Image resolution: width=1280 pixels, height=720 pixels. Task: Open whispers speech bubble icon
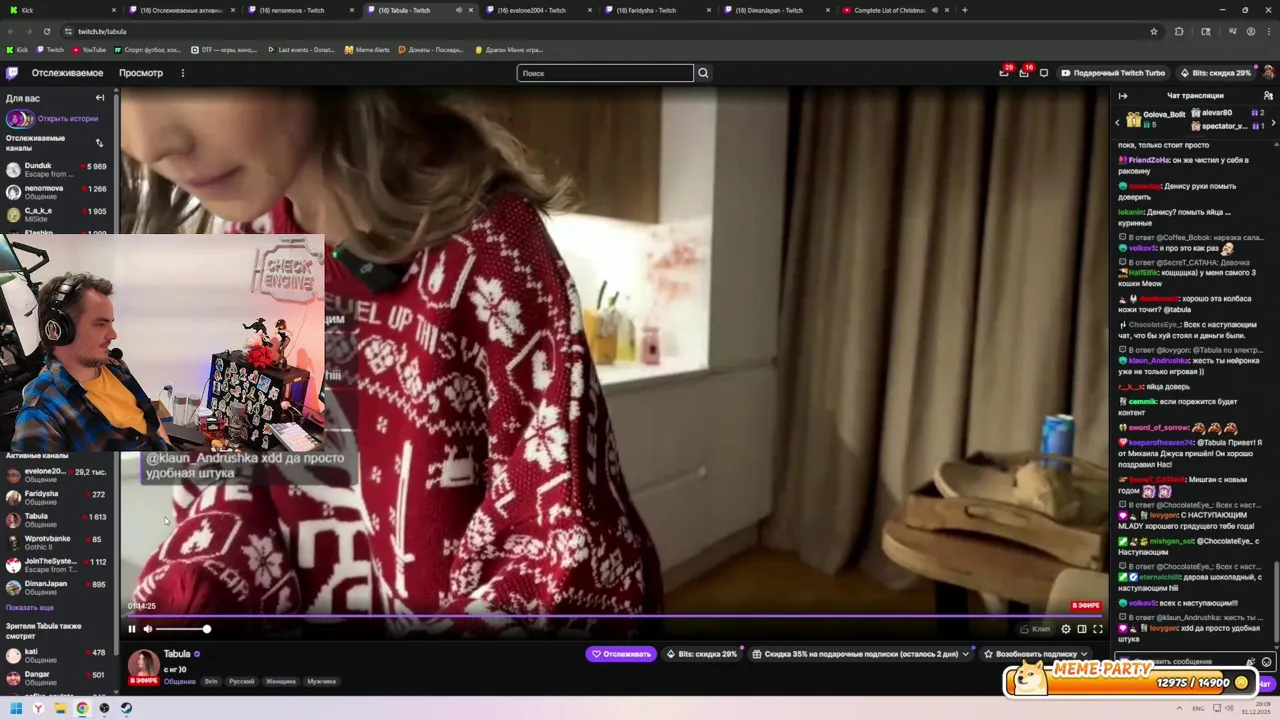point(1044,73)
